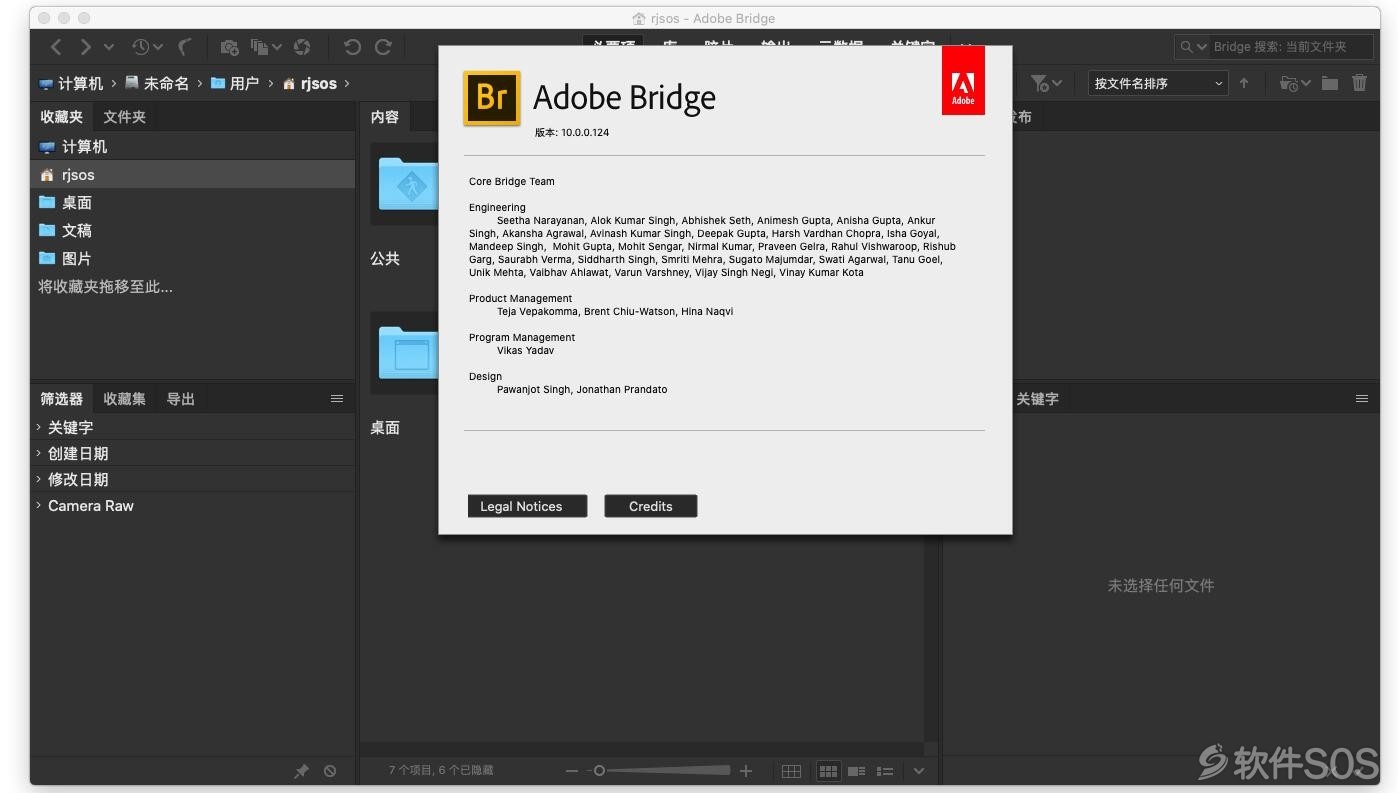Expand the 关键字 filter

[x=39, y=427]
